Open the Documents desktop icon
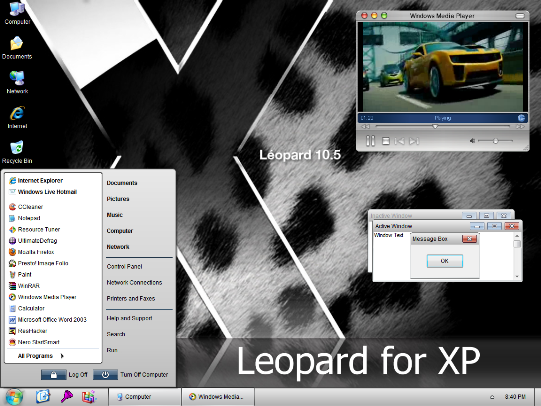Screen dimensions: 541x406 coord(17,48)
